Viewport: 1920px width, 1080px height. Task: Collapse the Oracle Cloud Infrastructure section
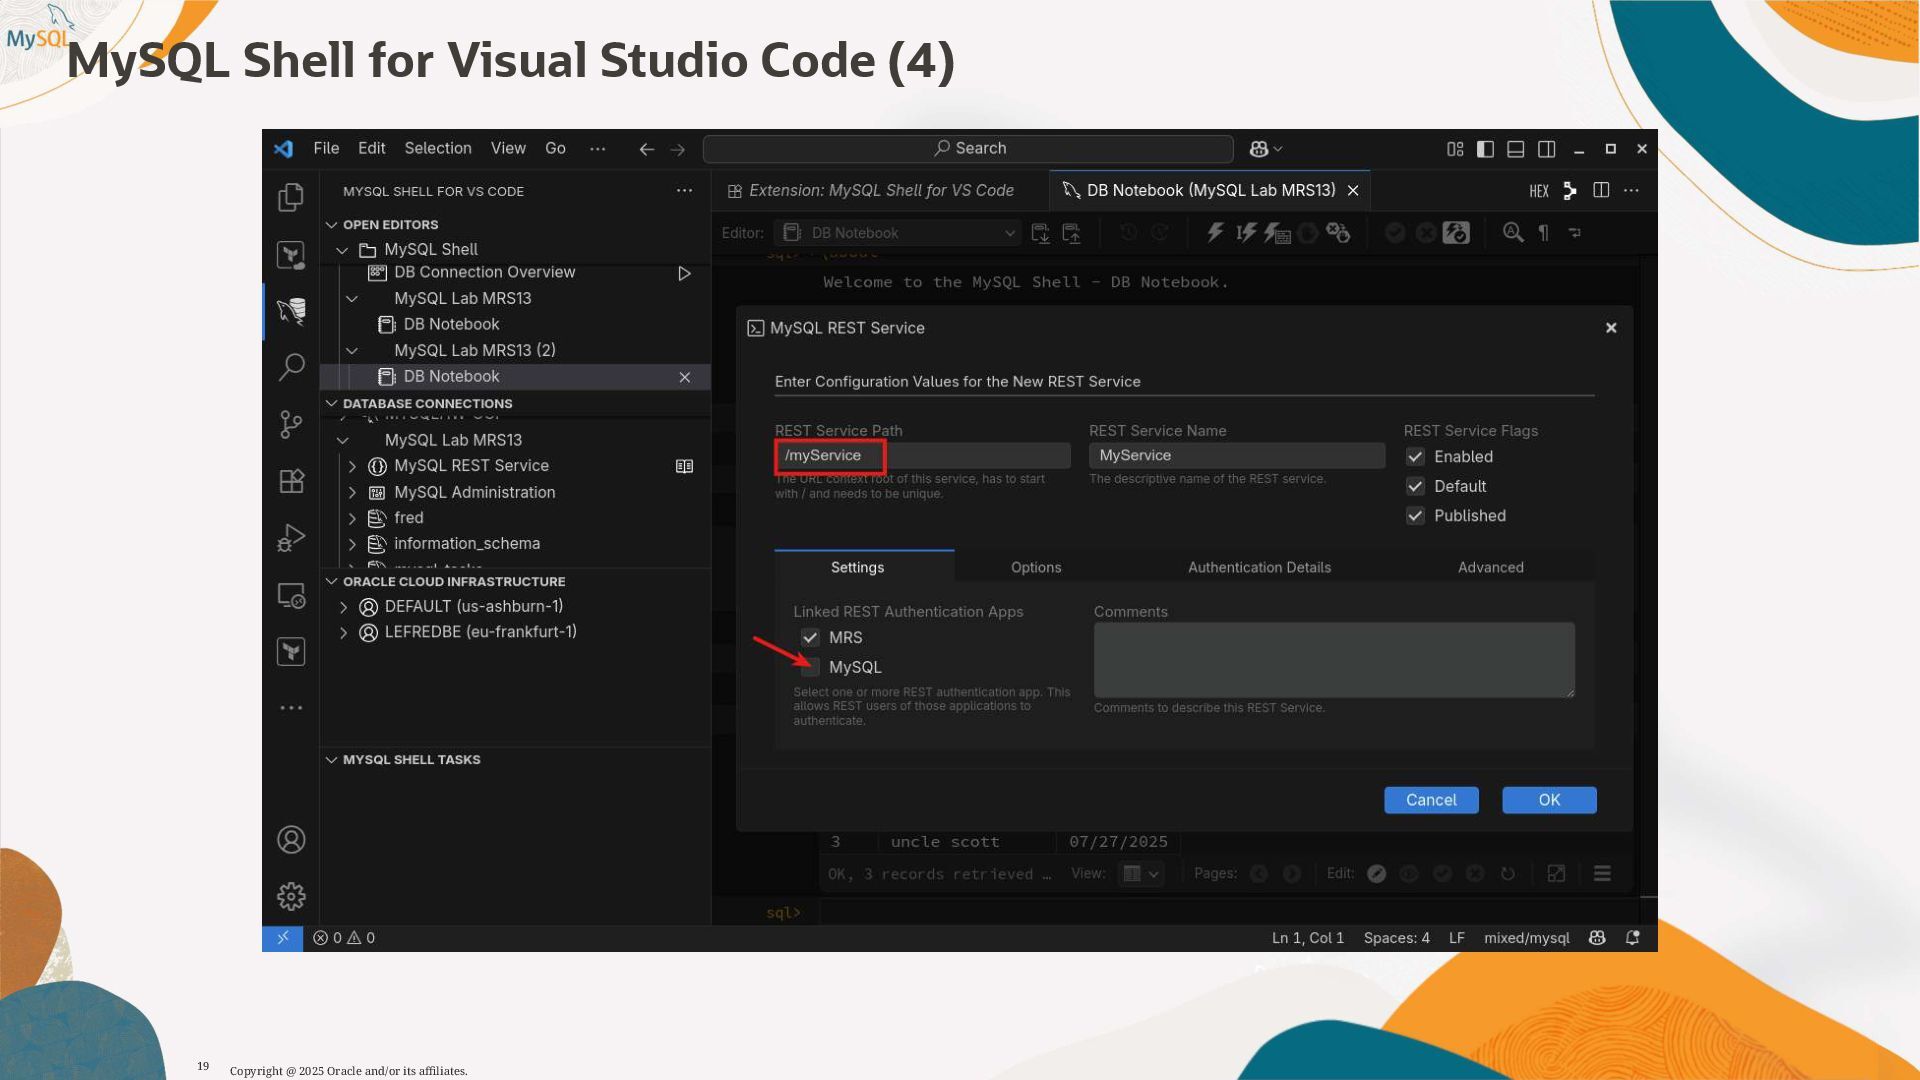tap(332, 582)
